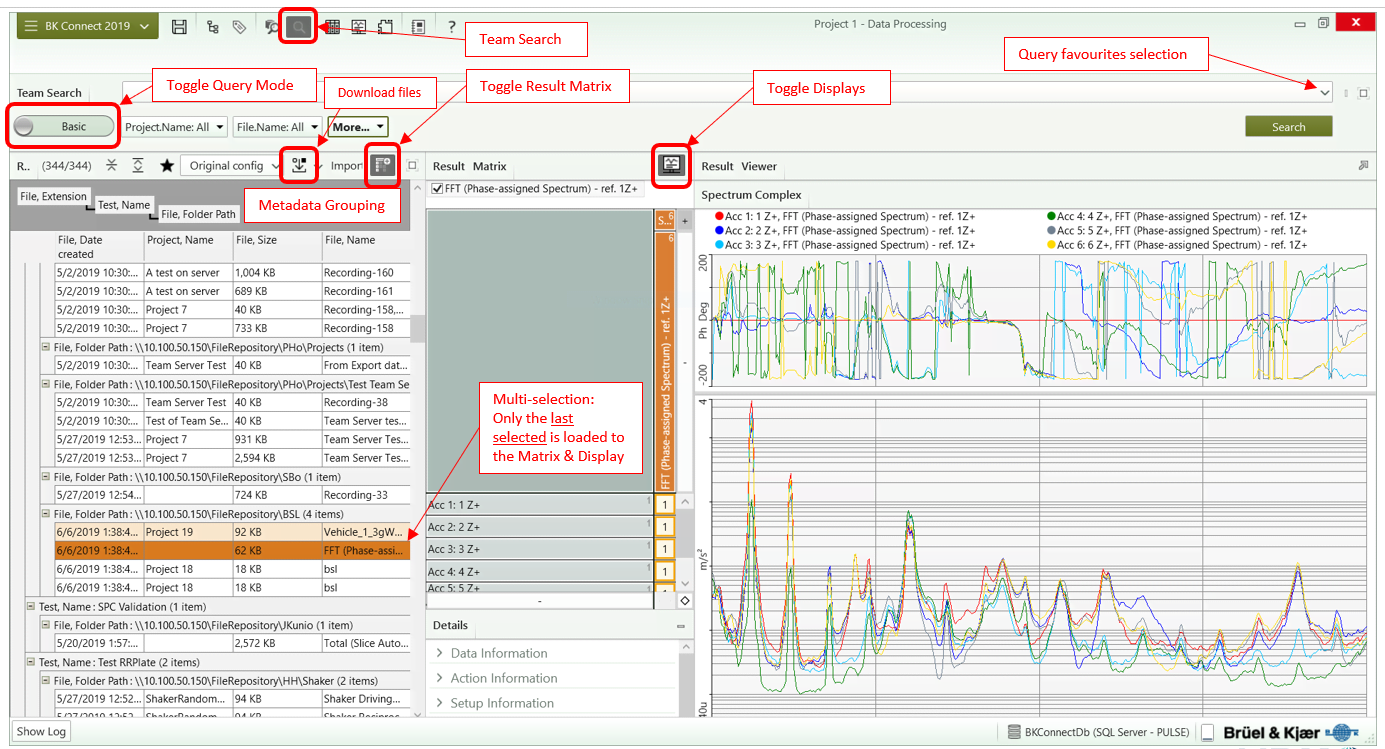Open the More... filter dropdown
Image resolution: width=1385 pixels, height=749 pixels.
(x=357, y=127)
